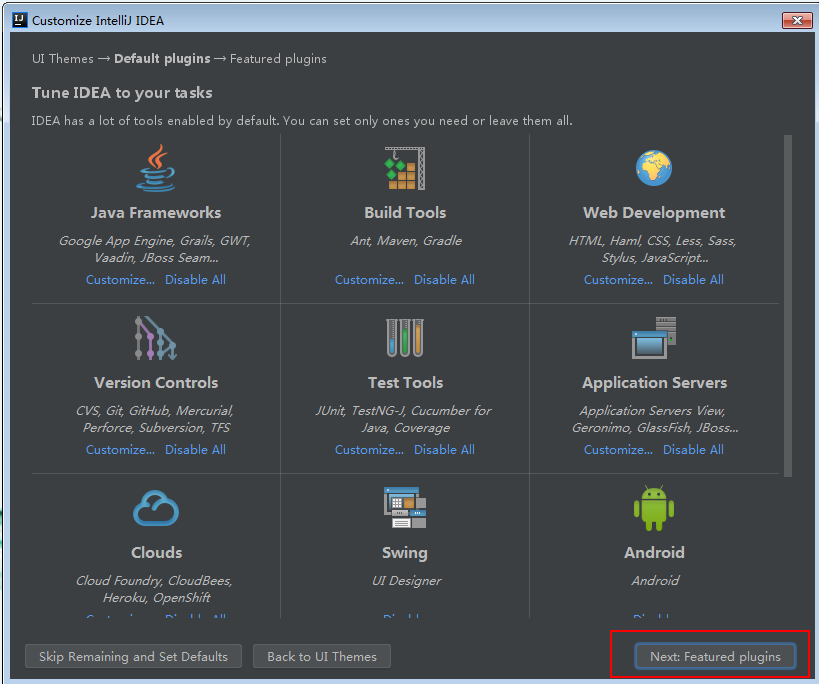Click the 'Clouds' heading text

tap(157, 552)
